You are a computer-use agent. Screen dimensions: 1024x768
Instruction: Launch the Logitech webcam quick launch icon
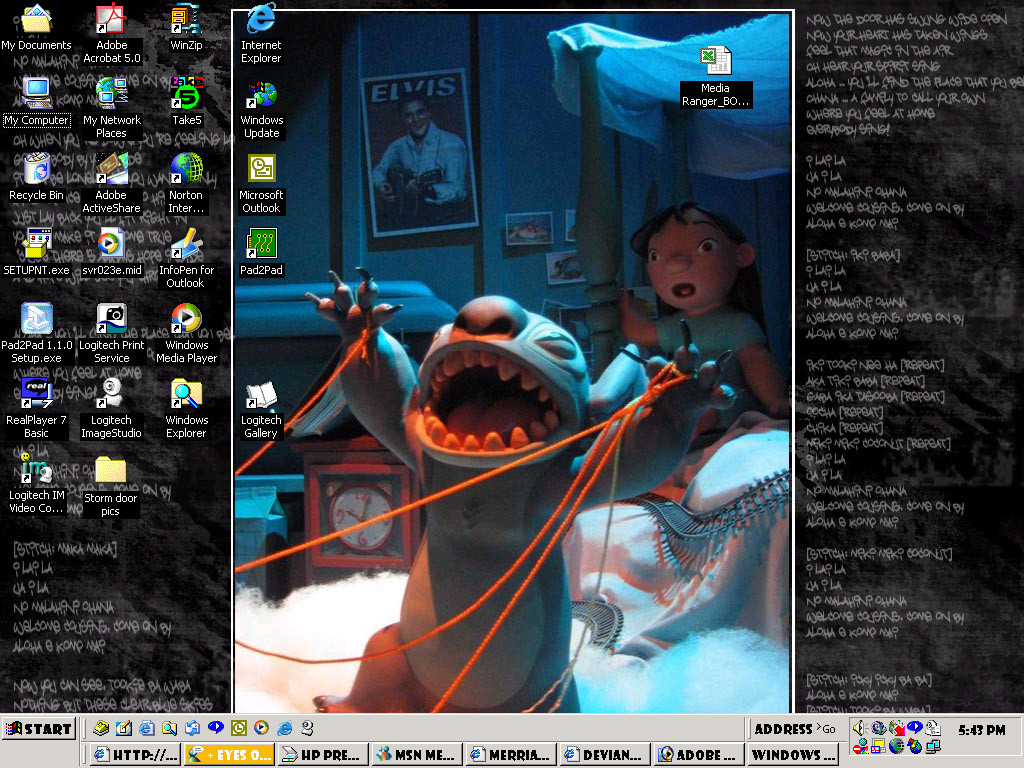(307, 728)
